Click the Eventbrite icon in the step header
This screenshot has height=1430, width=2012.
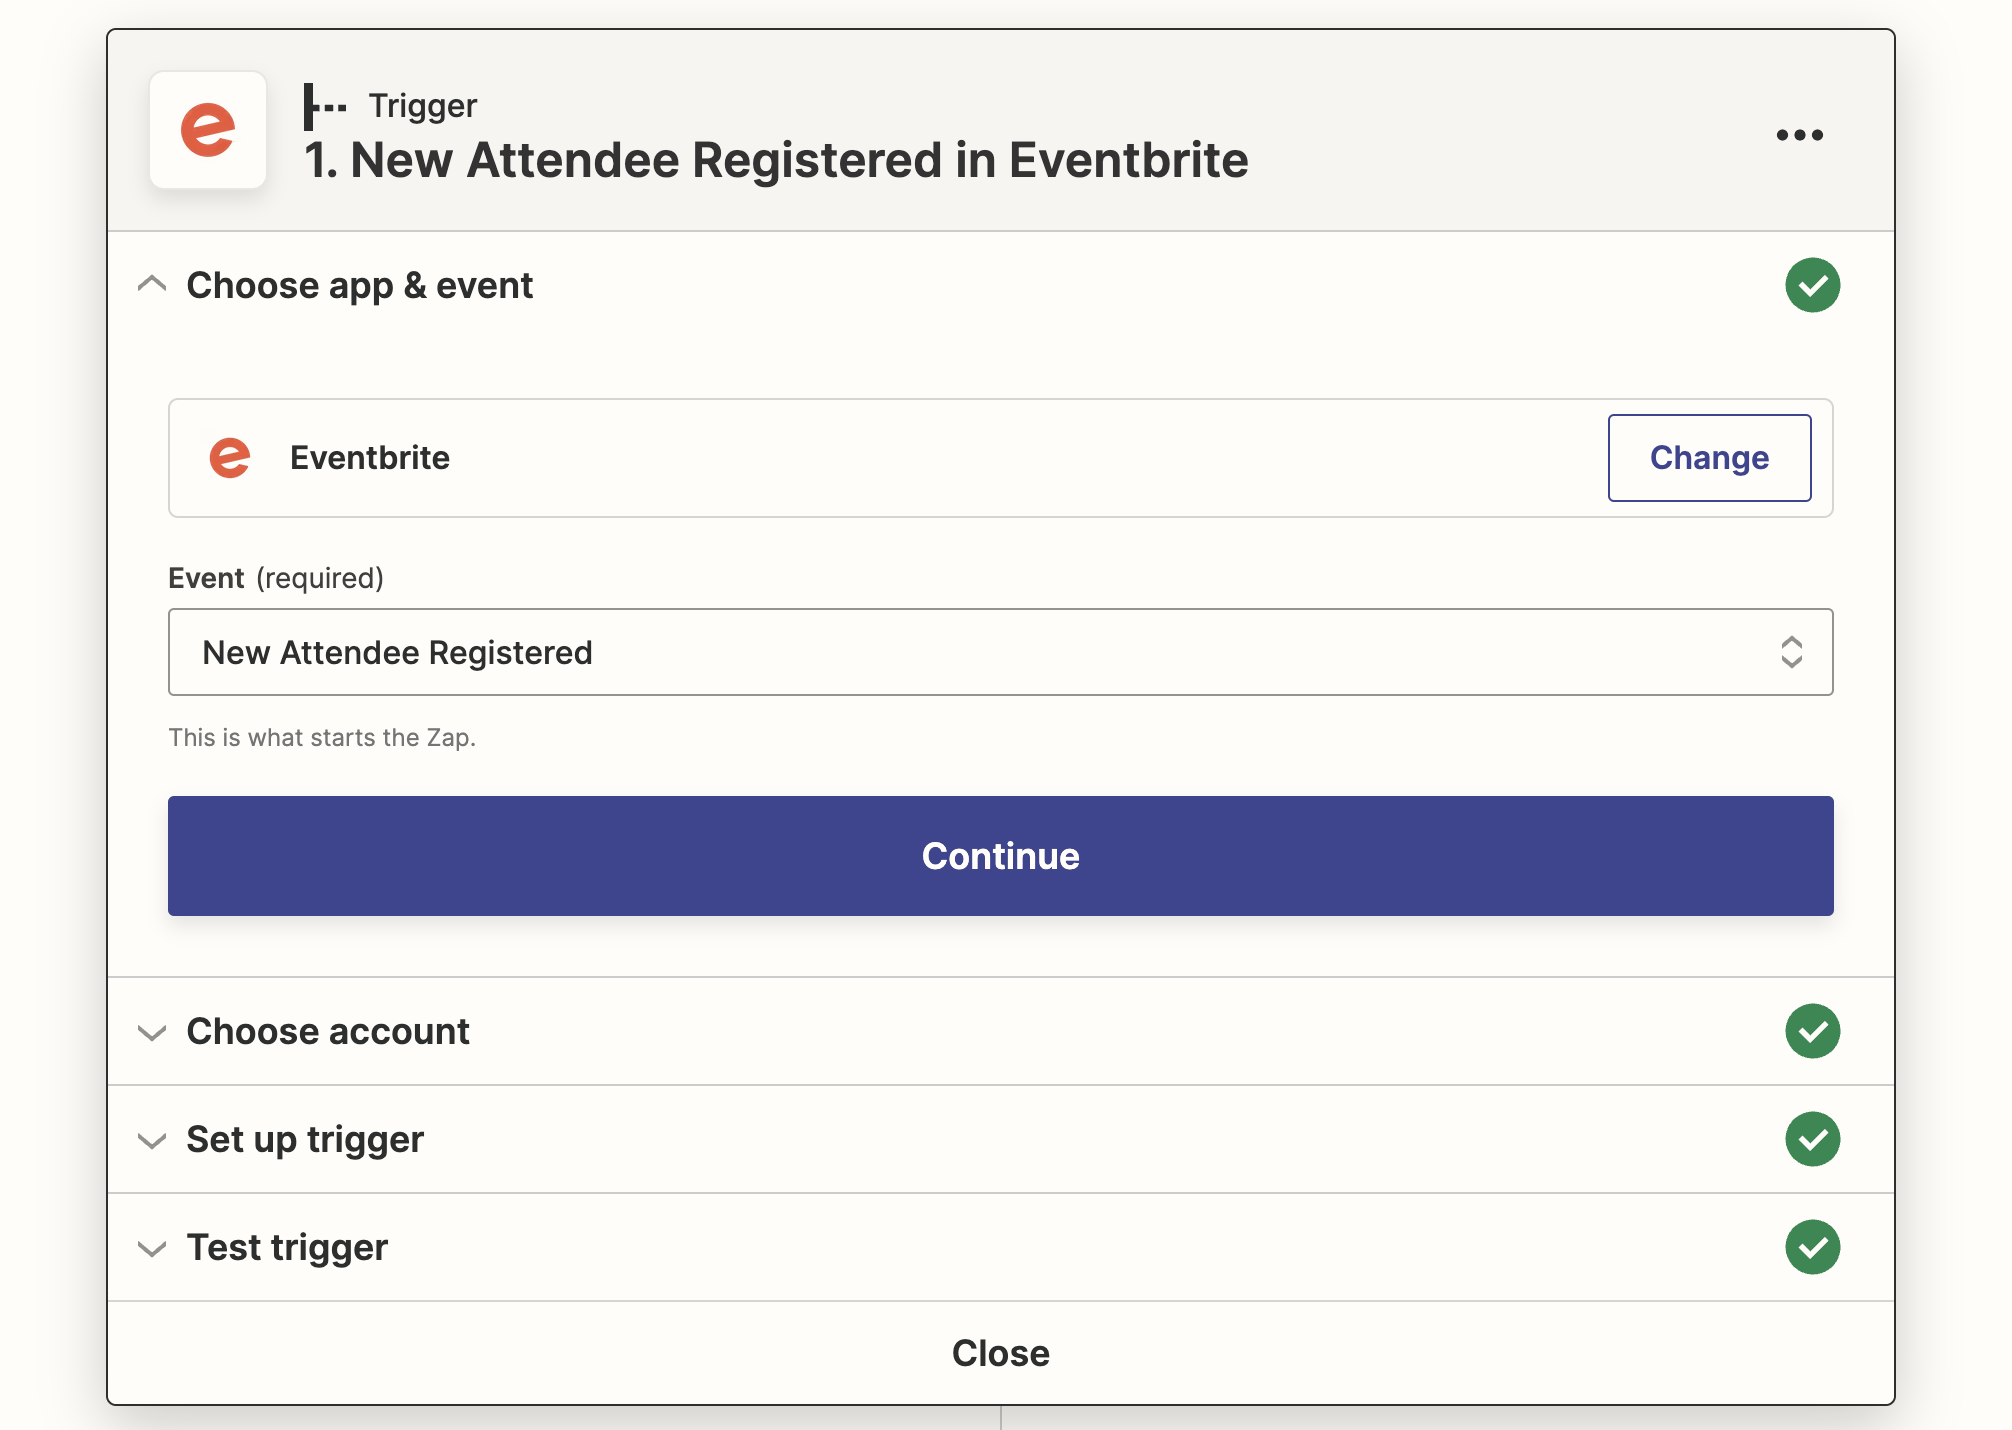pos(208,130)
